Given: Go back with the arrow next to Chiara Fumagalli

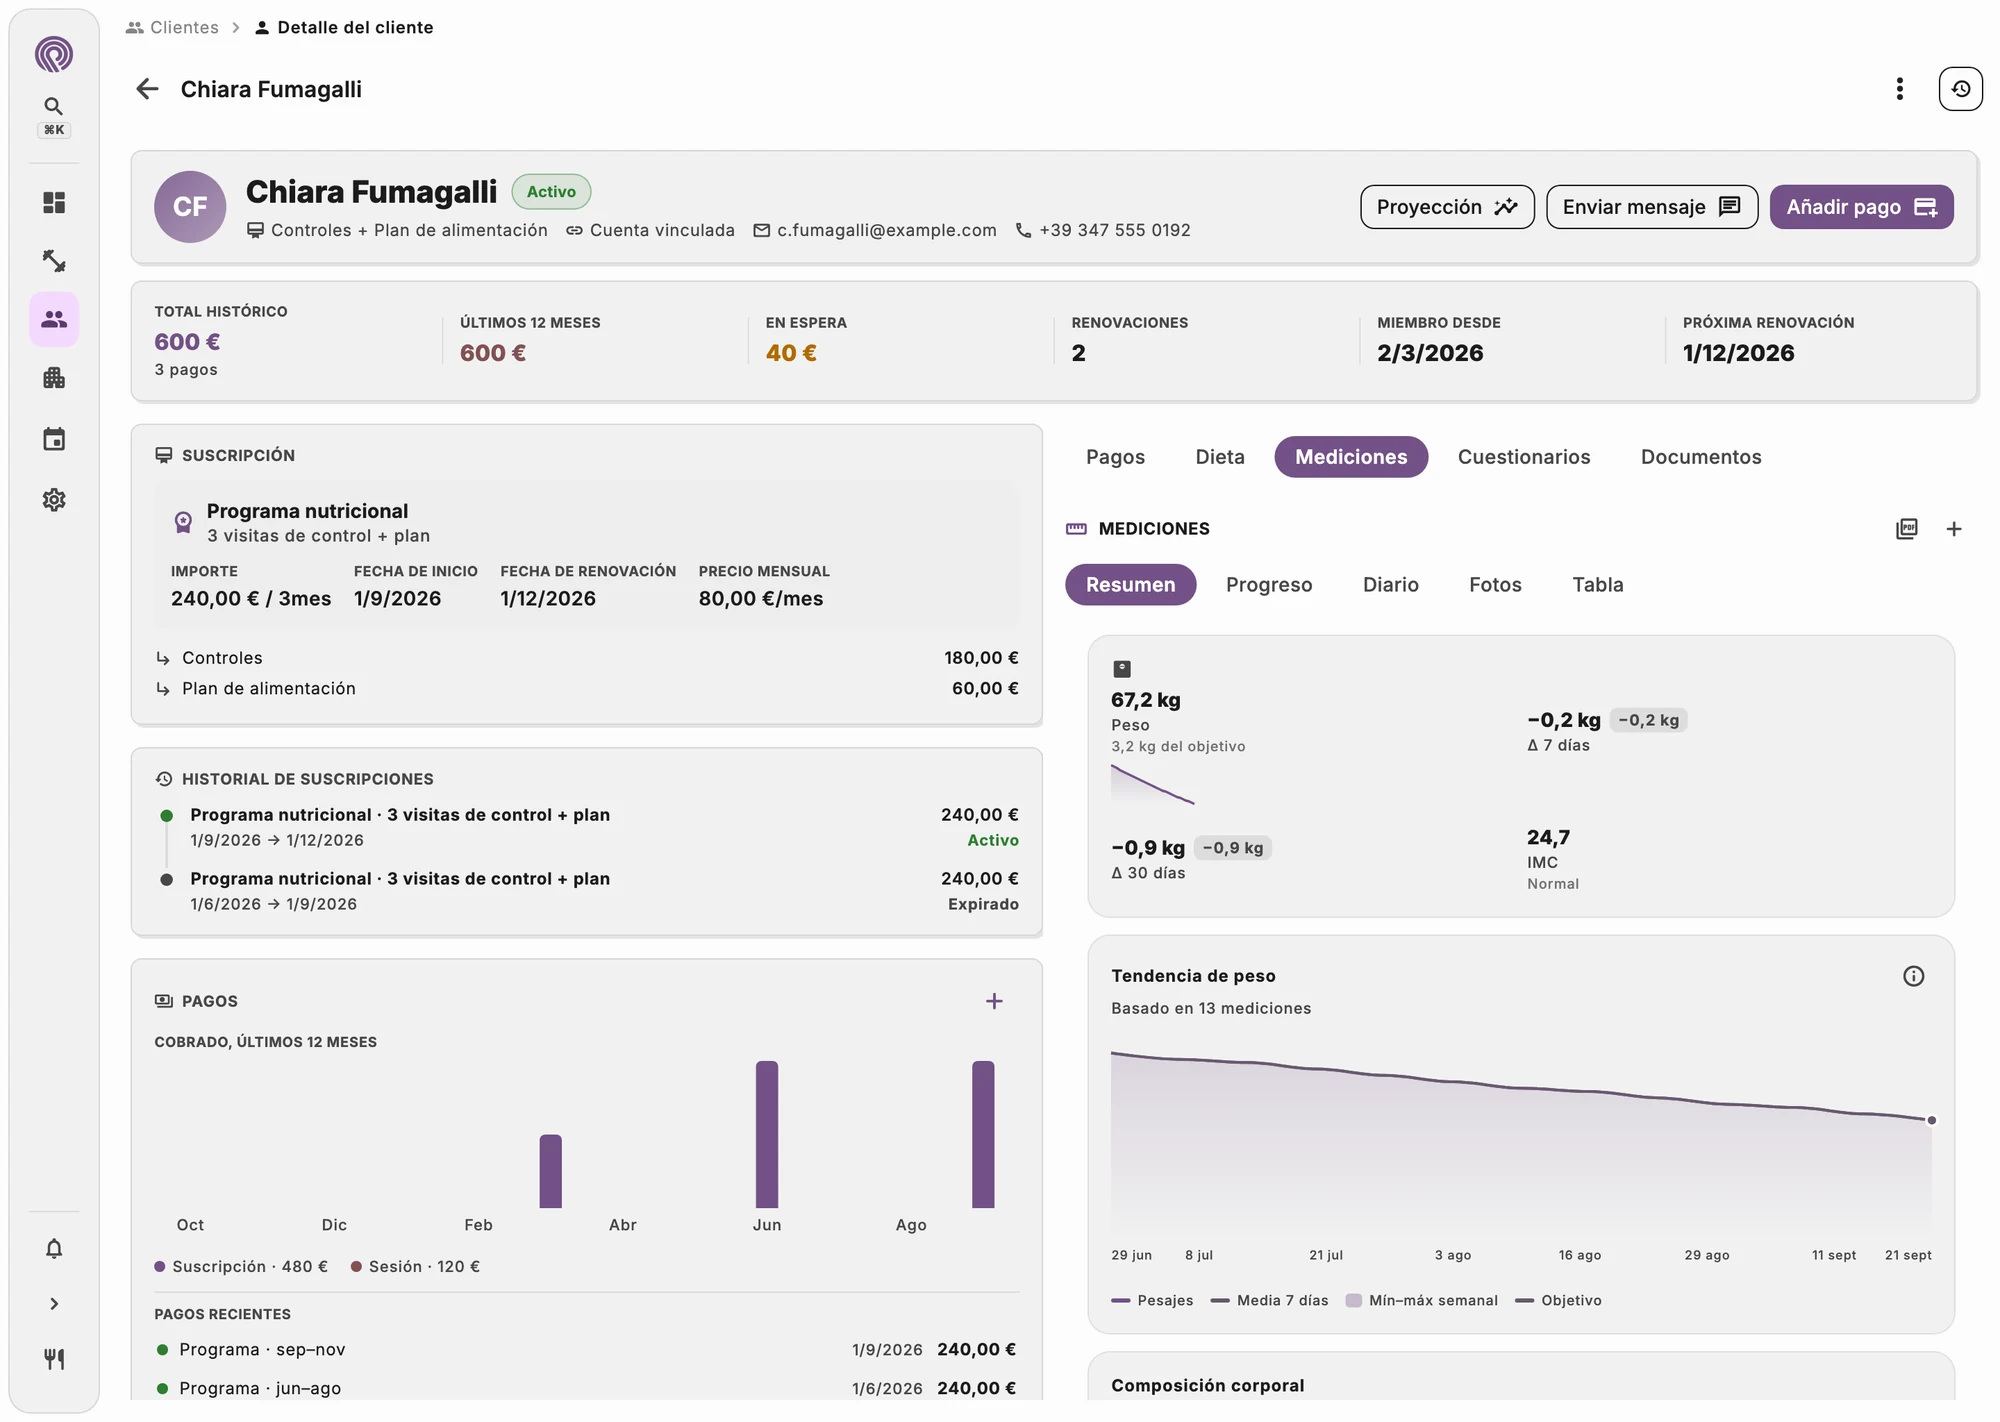Looking at the screenshot, I should [147, 89].
